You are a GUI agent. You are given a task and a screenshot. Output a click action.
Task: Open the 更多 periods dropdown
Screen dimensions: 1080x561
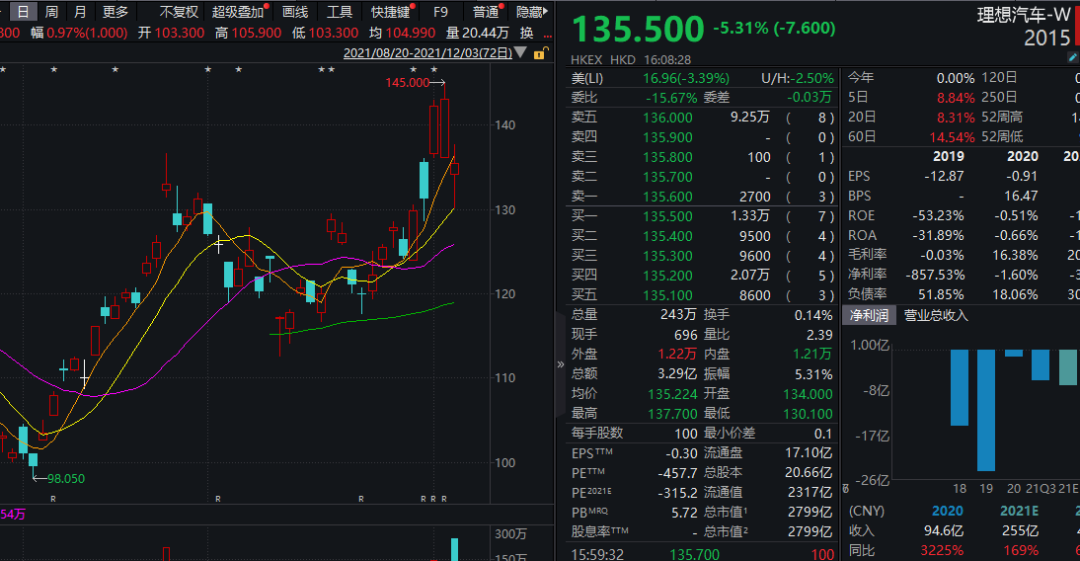tap(115, 12)
